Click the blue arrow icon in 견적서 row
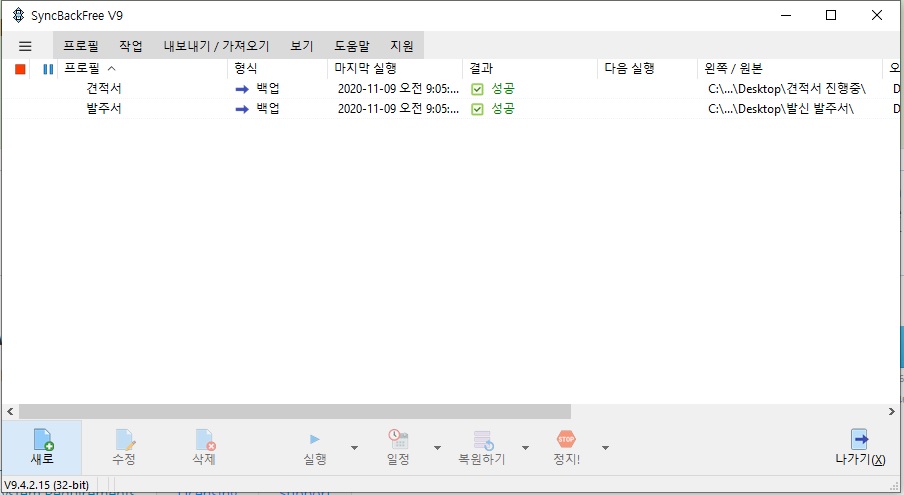 tap(242, 89)
